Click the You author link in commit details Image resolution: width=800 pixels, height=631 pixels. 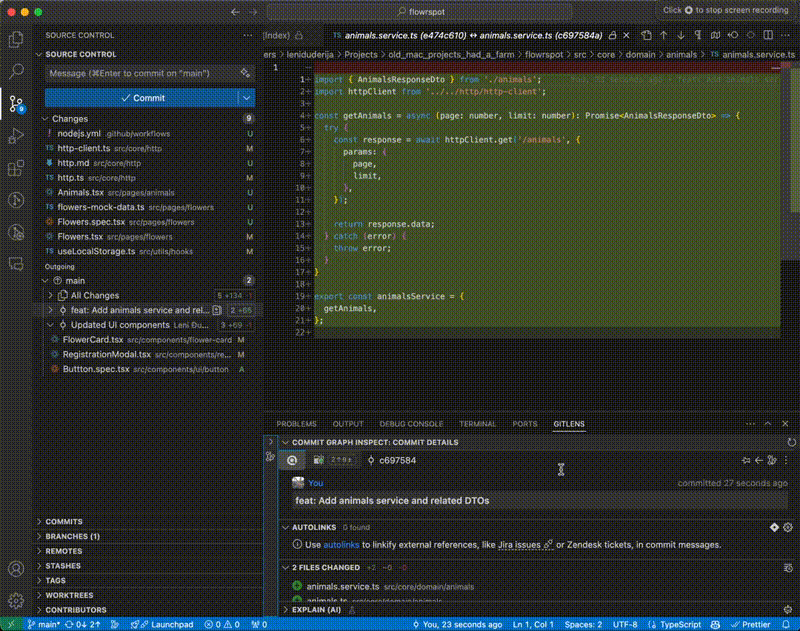[315, 483]
